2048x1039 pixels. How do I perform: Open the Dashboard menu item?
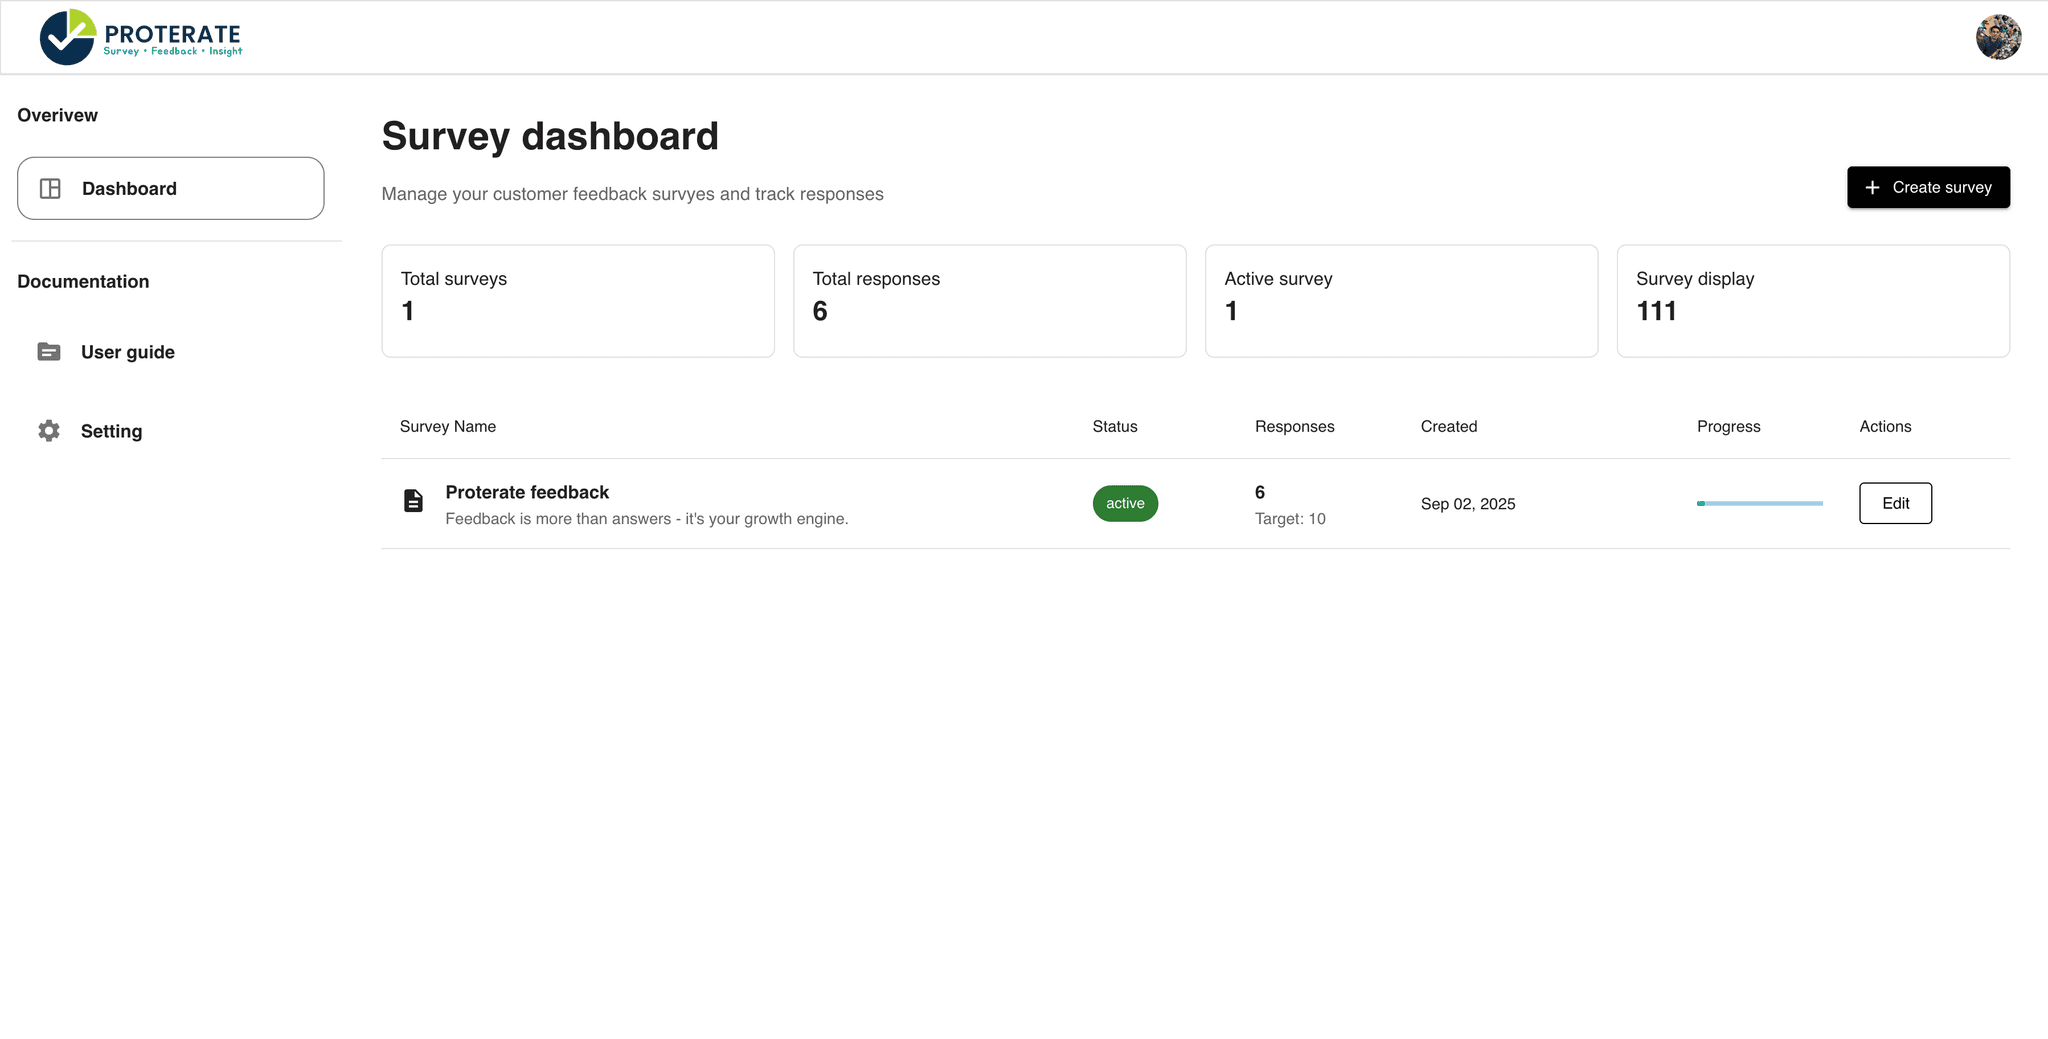170,188
